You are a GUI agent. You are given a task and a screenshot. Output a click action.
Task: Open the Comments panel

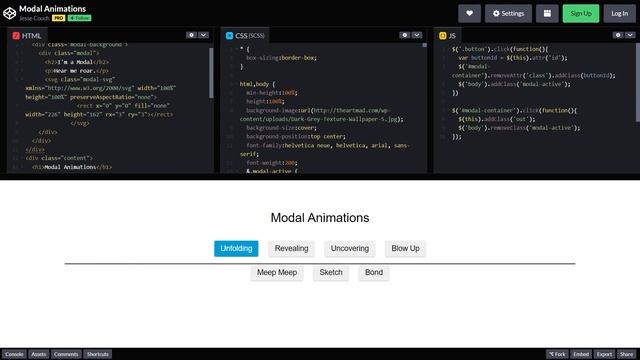pyautogui.click(x=66, y=354)
